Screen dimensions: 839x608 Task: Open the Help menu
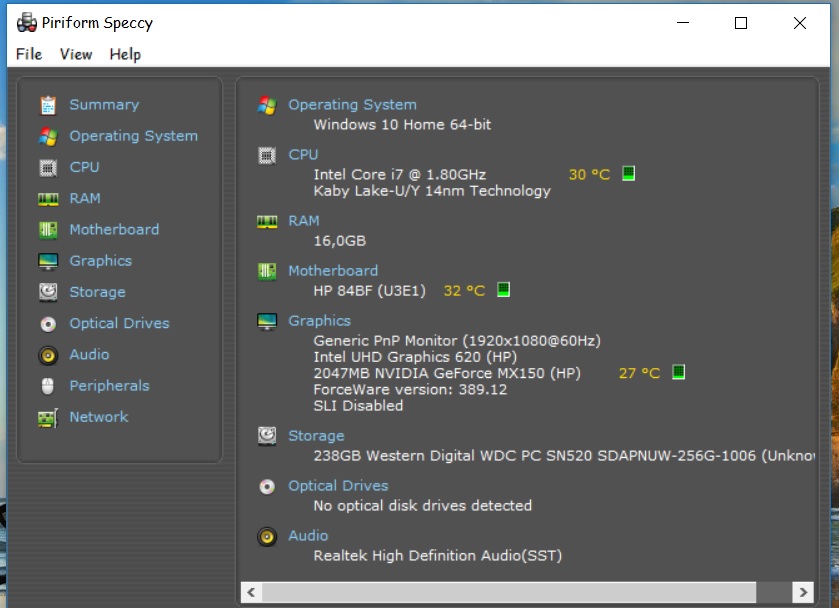125,54
